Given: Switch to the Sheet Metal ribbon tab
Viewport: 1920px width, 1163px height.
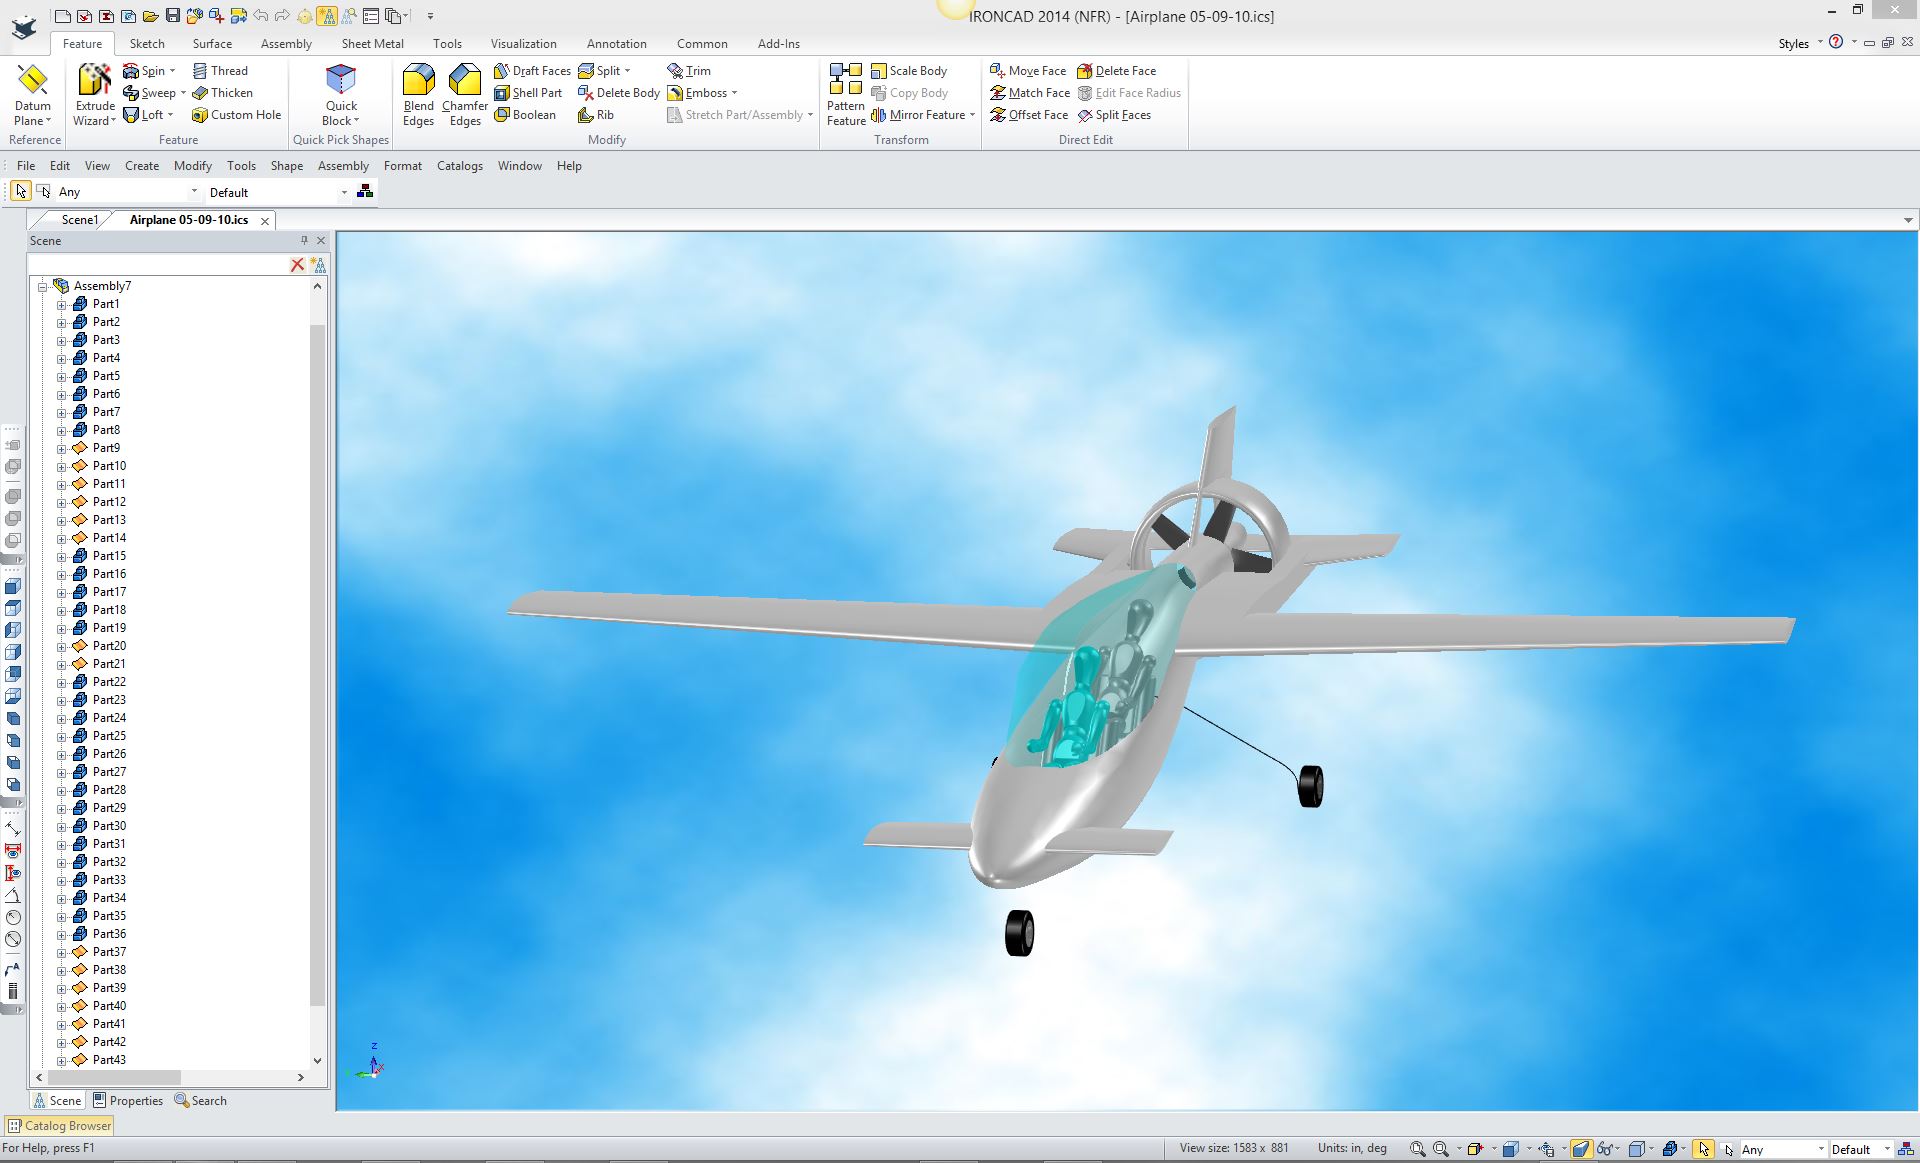Looking at the screenshot, I should pyautogui.click(x=372, y=44).
